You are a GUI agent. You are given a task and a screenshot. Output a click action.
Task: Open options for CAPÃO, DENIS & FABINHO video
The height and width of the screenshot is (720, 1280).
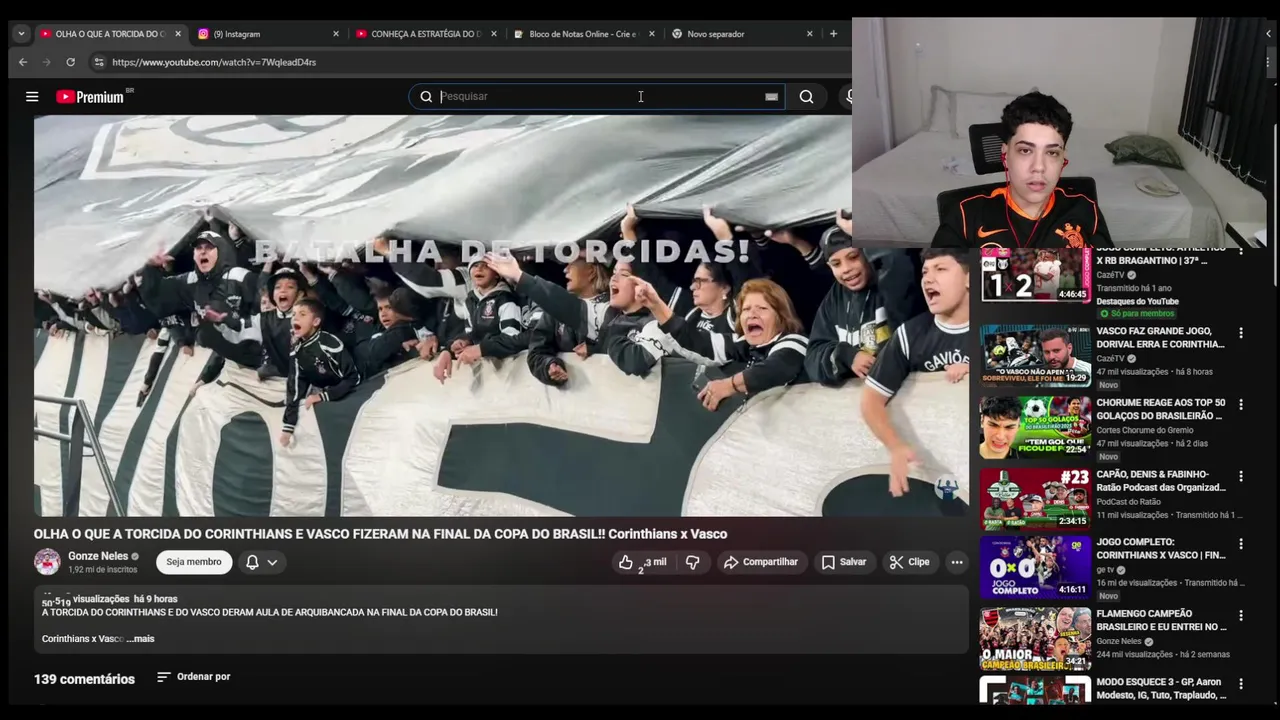[1241, 477]
